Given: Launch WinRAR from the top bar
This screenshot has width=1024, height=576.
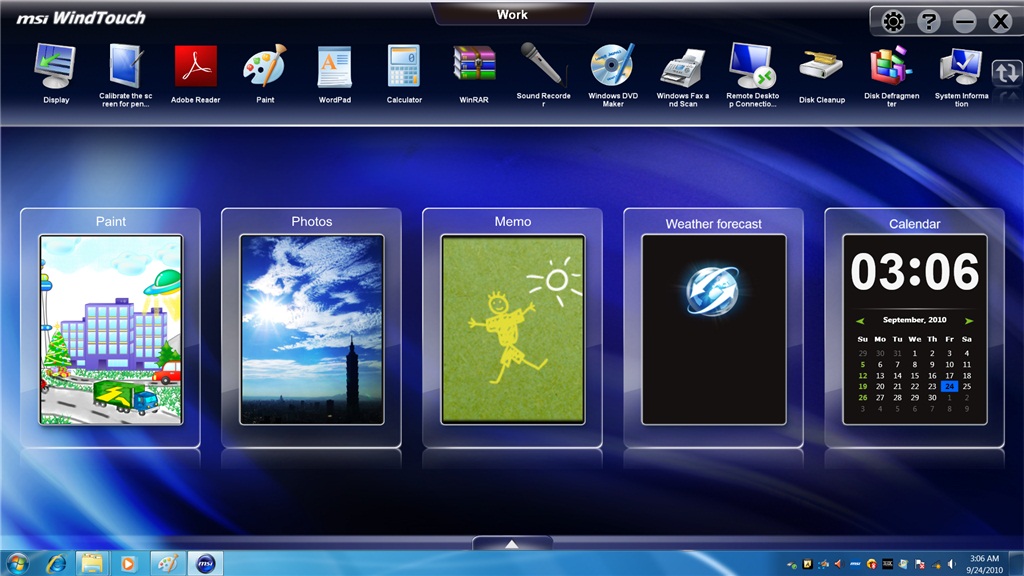Looking at the screenshot, I should pos(474,66).
